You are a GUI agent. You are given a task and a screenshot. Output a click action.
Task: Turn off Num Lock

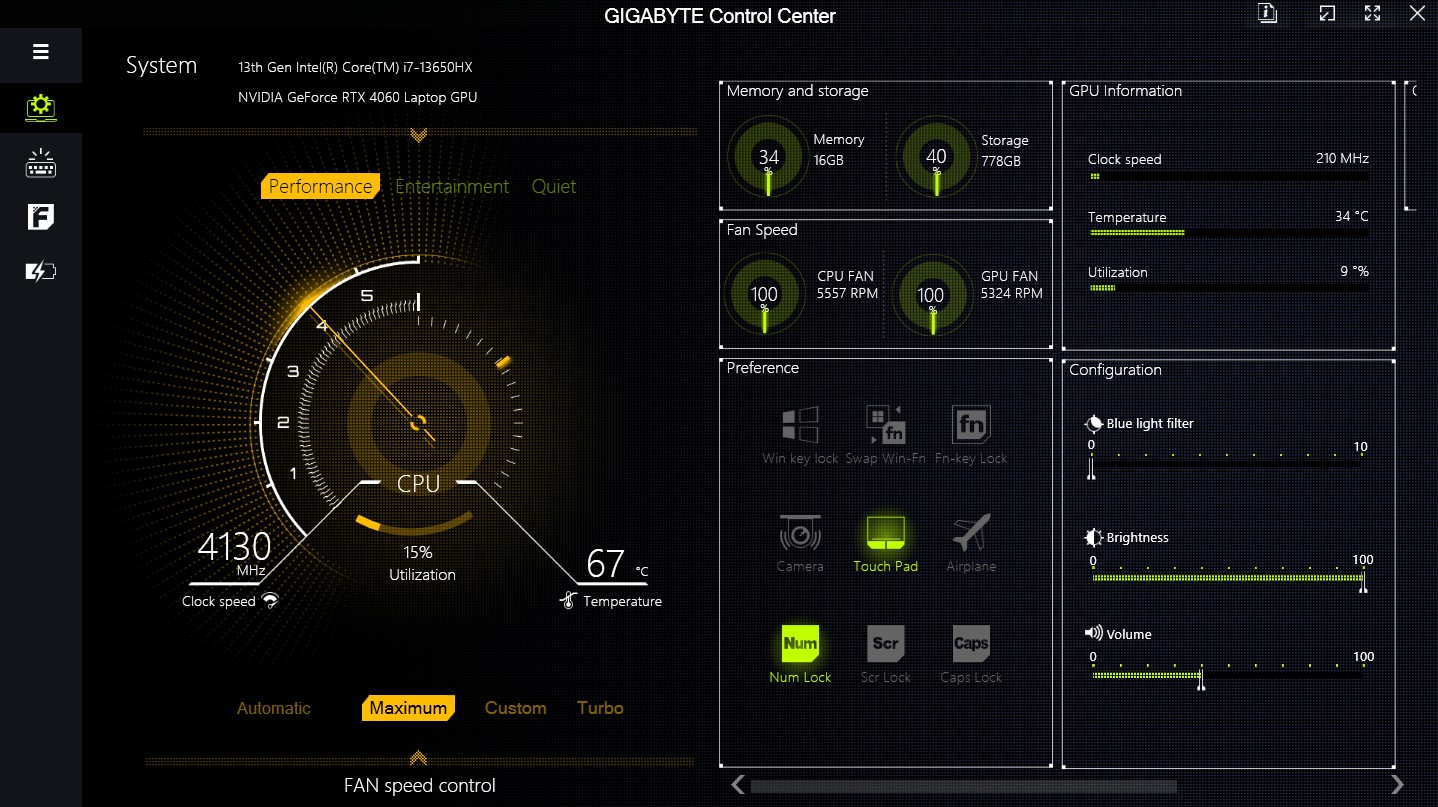pos(800,654)
